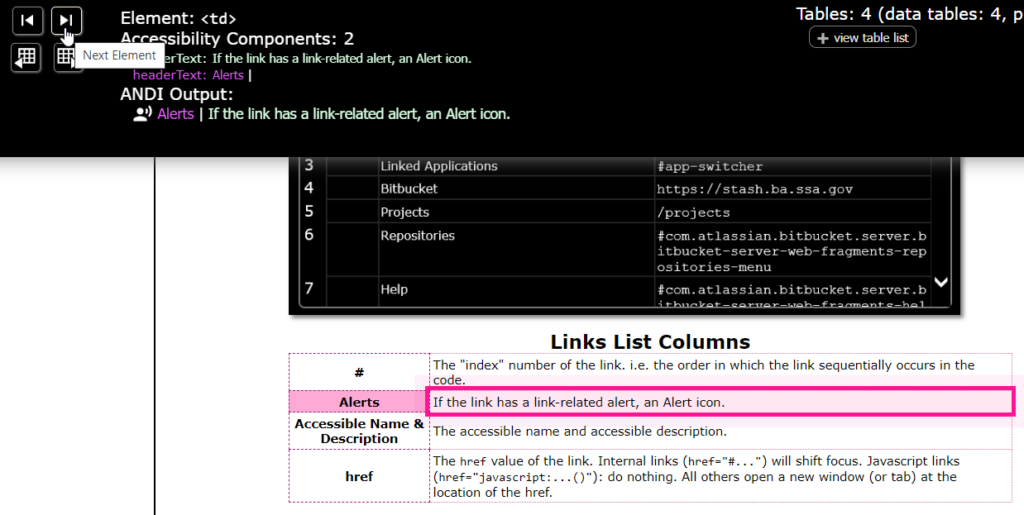Click the Next Element button
Image resolution: width=1024 pixels, height=515 pixels.
coord(66,20)
